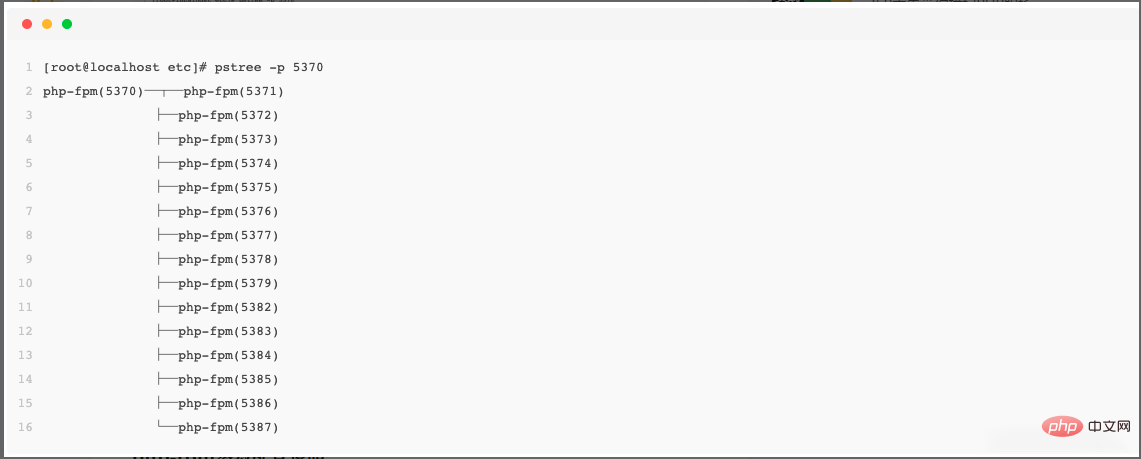
Task: Select the pstree -p 5370 command text
Action: click(x=269, y=68)
